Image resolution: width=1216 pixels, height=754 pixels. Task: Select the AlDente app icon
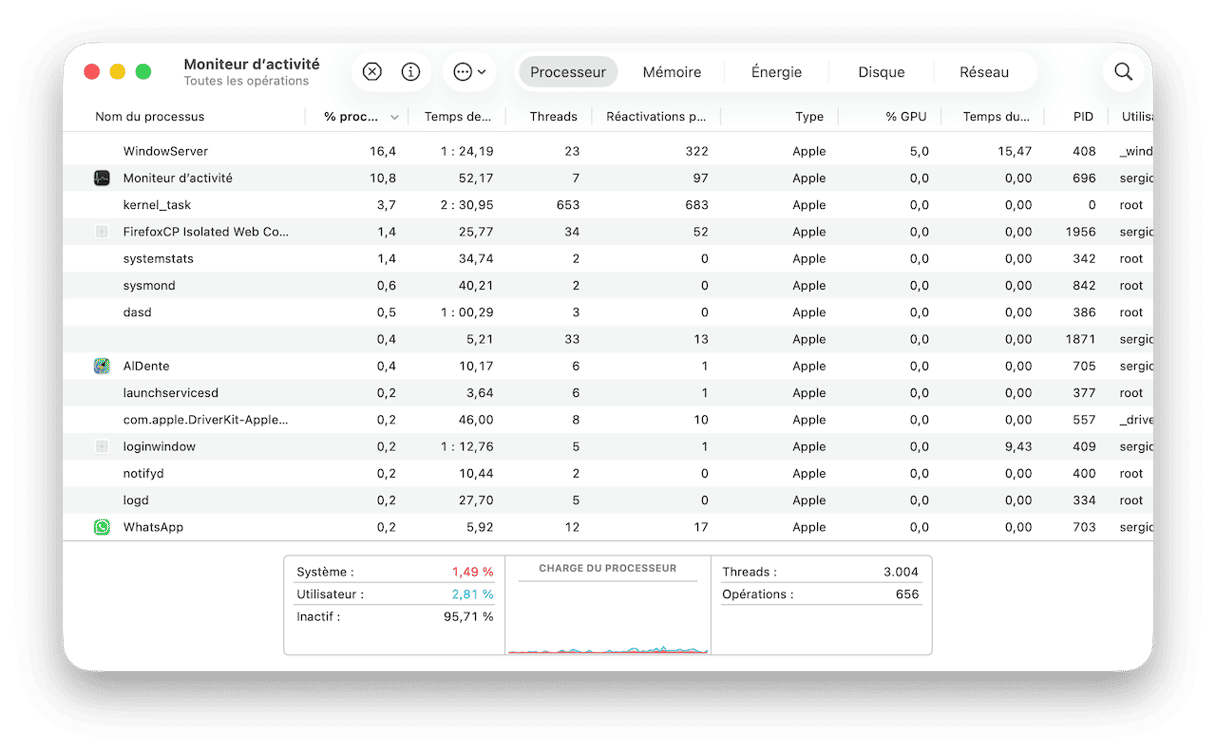[x=102, y=366]
